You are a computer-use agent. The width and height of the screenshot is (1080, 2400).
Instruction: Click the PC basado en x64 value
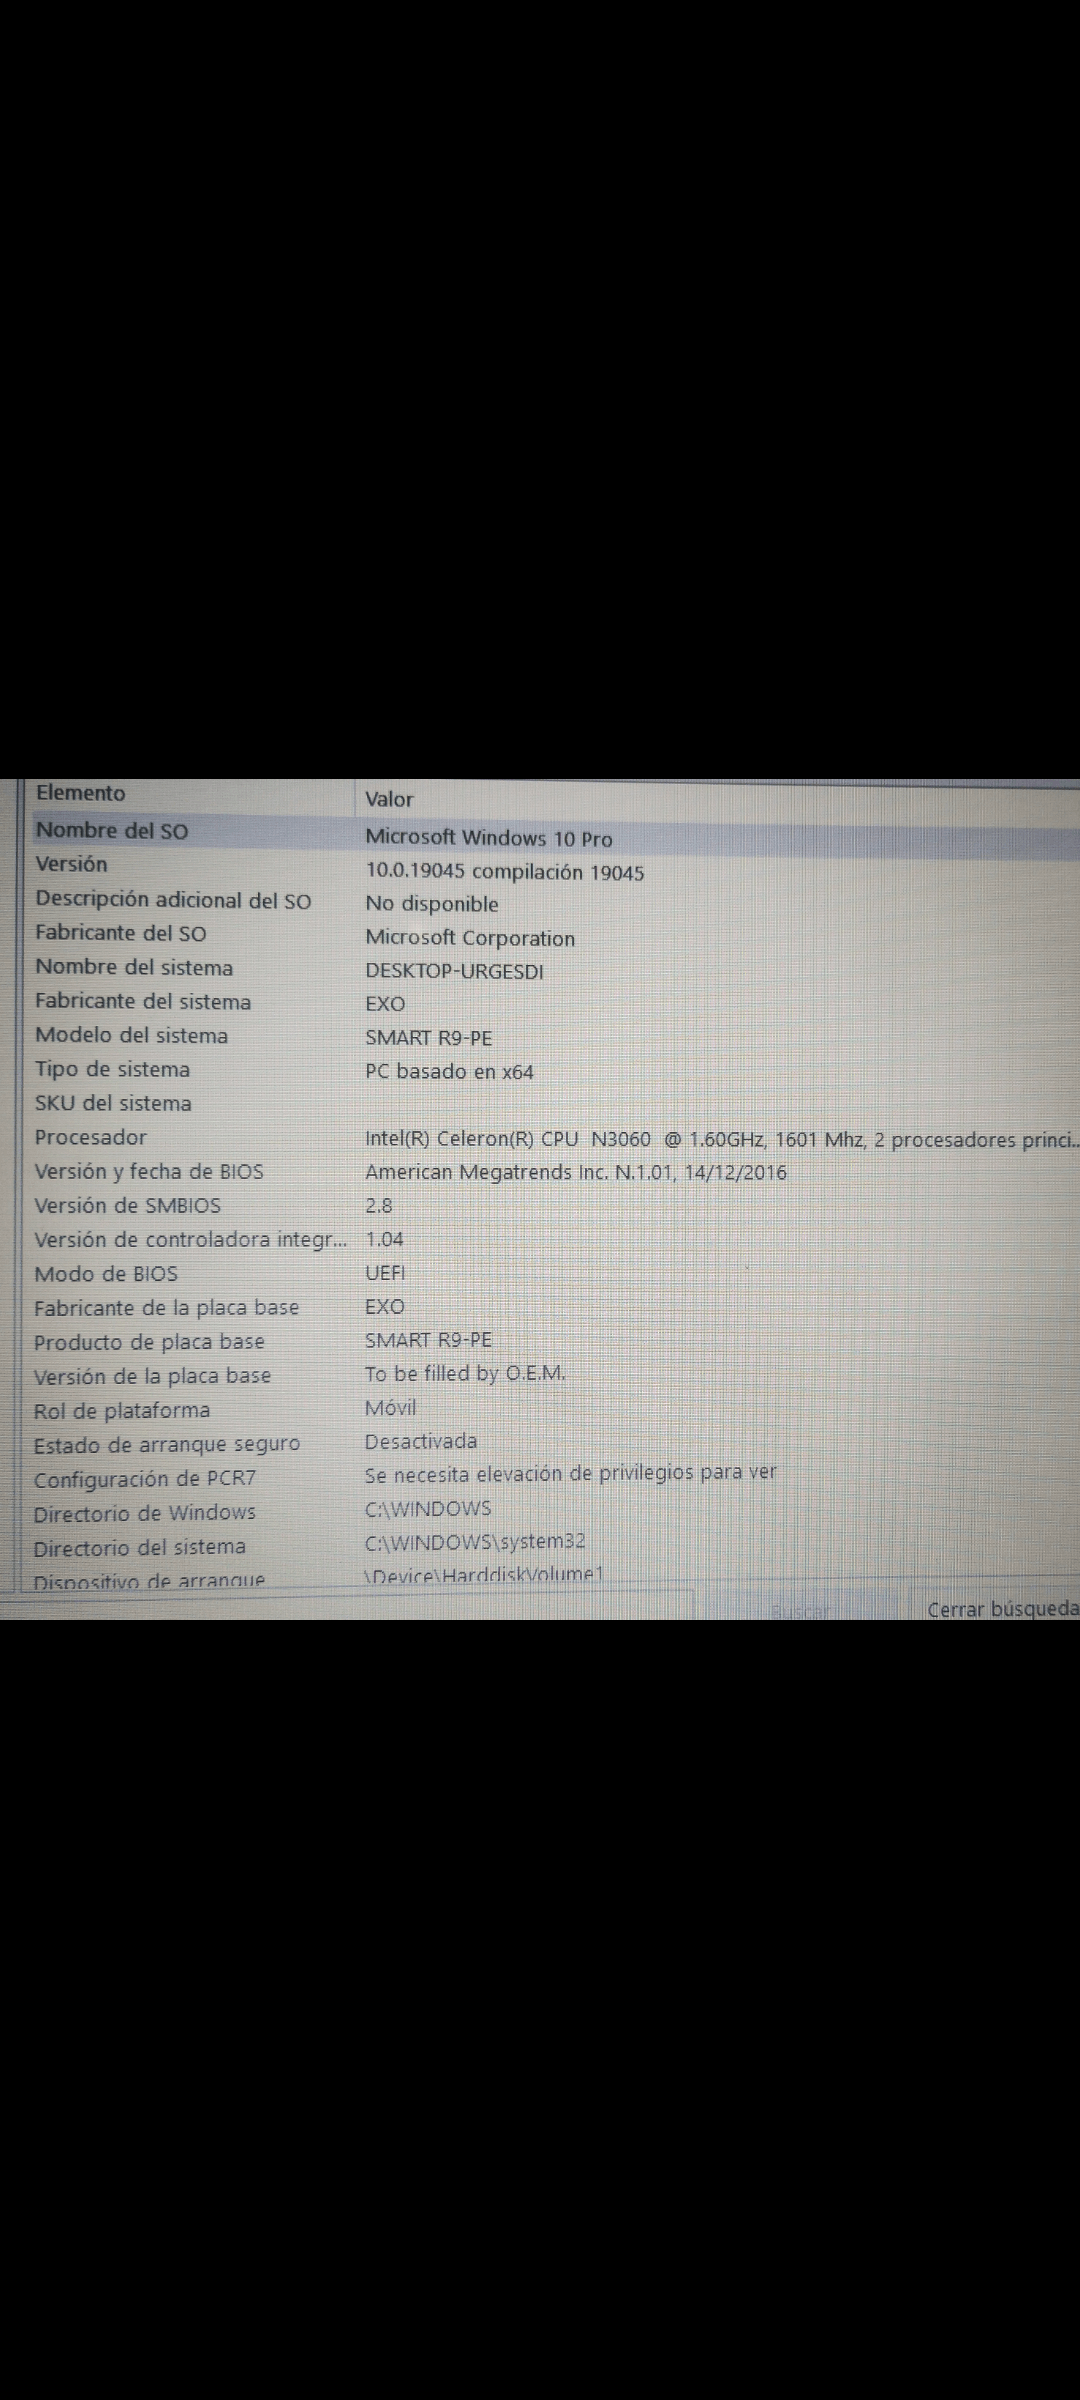coord(450,1071)
